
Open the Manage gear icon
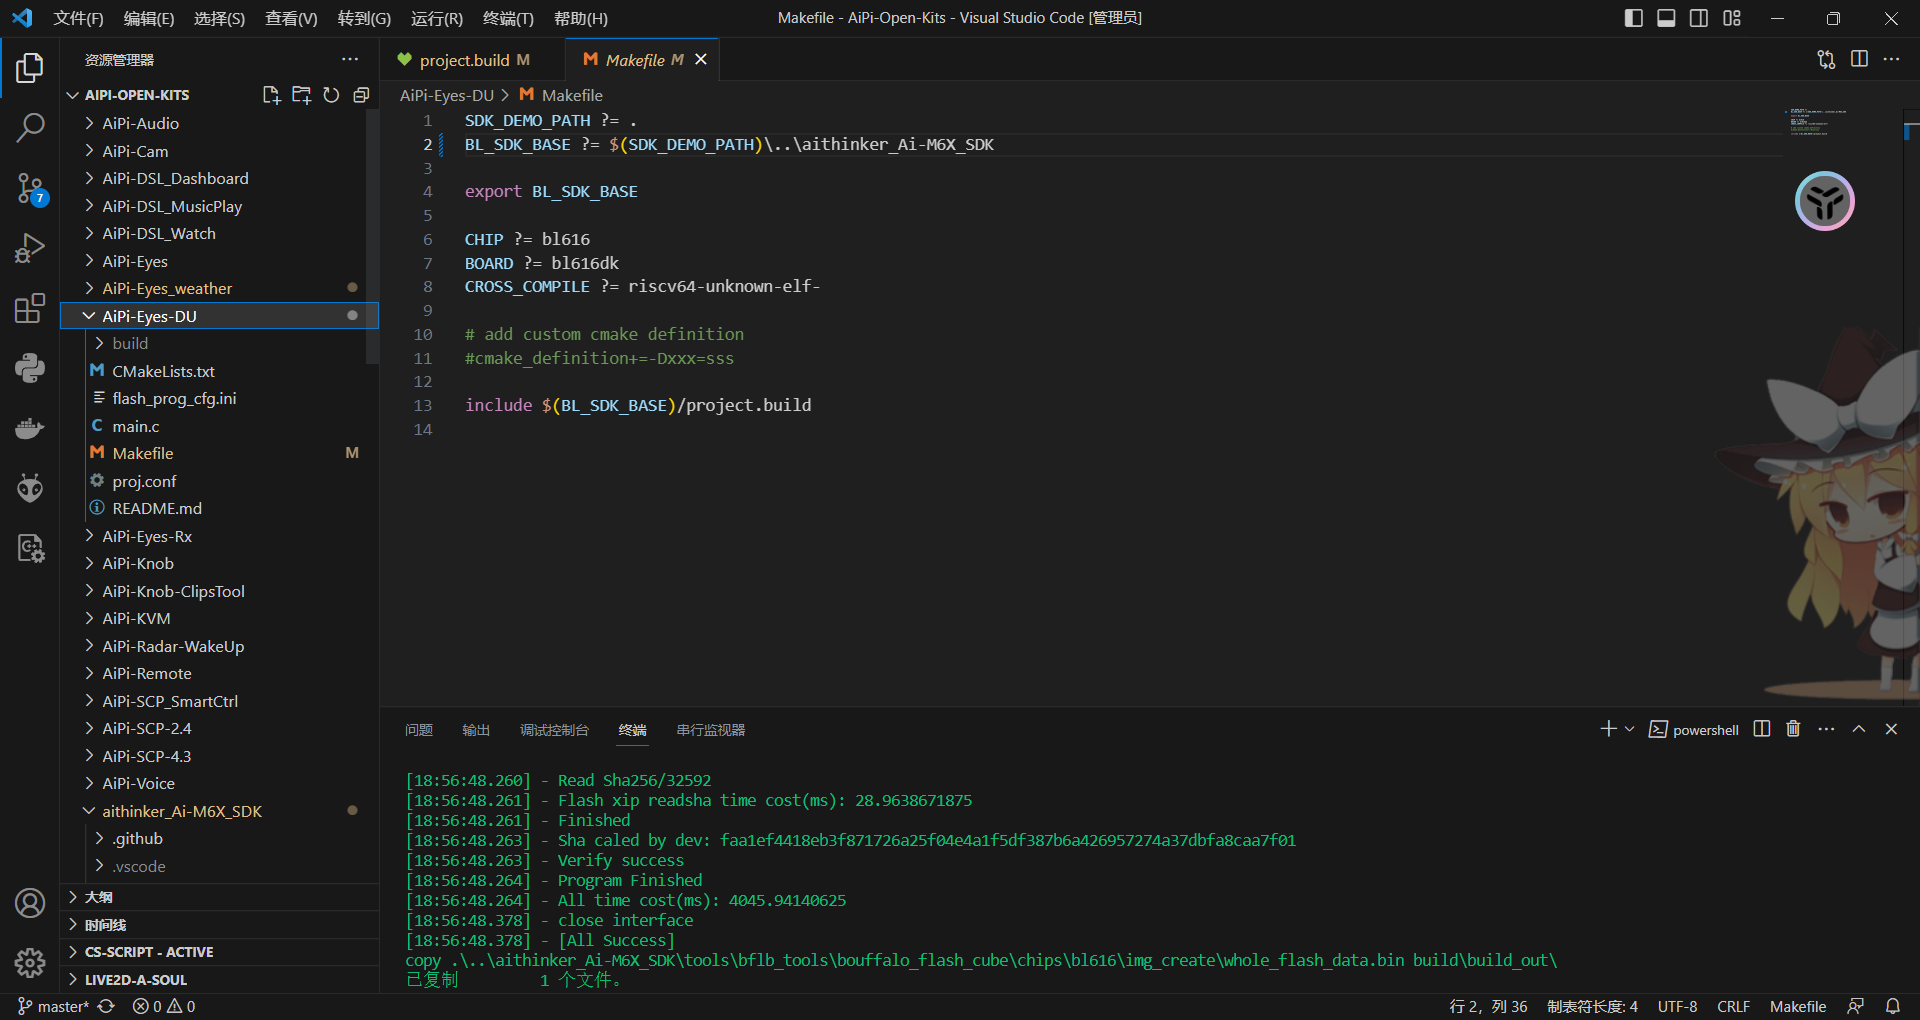coord(30,963)
